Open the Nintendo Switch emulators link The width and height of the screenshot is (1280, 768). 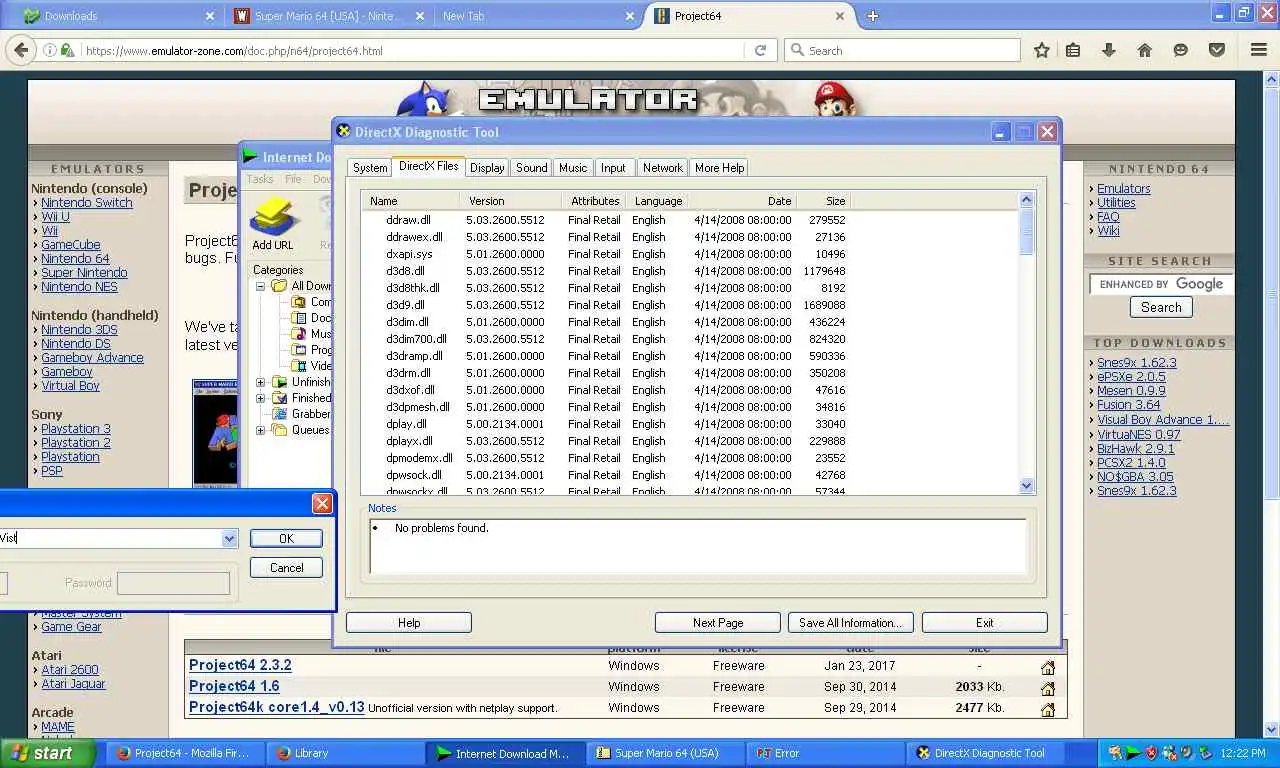(86, 202)
